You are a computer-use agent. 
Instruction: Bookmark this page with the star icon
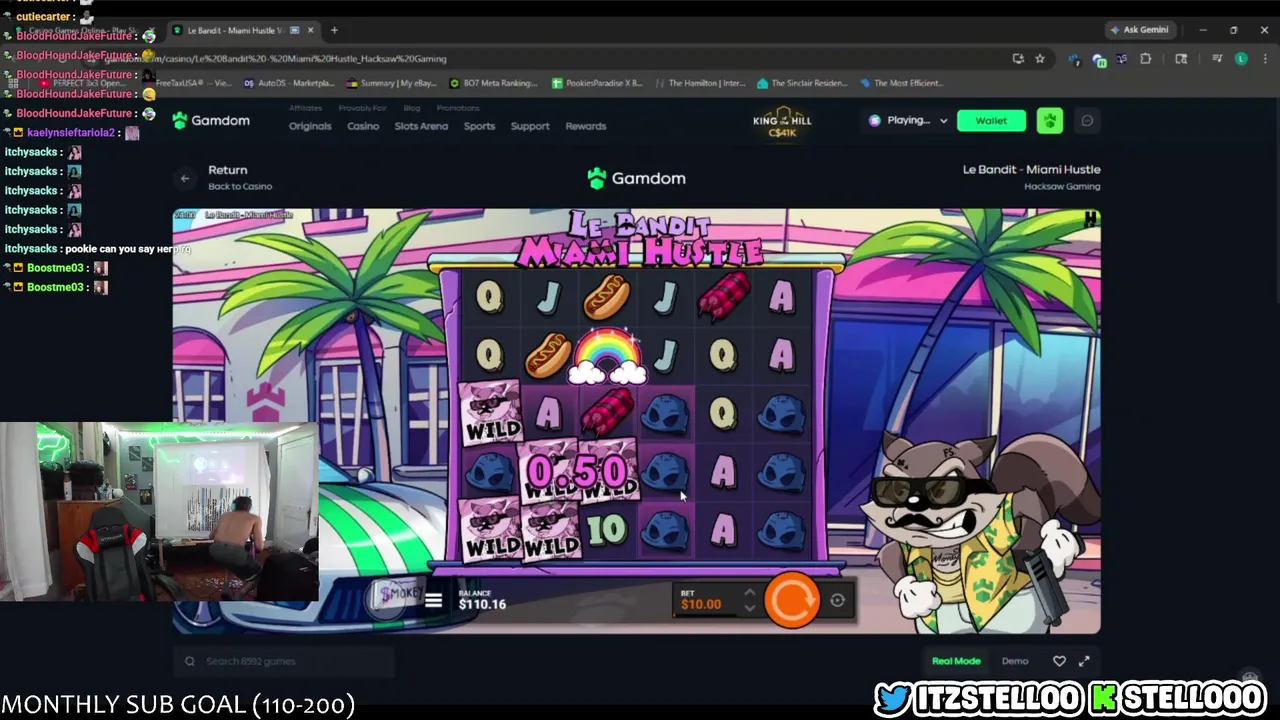(x=1040, y=59)
